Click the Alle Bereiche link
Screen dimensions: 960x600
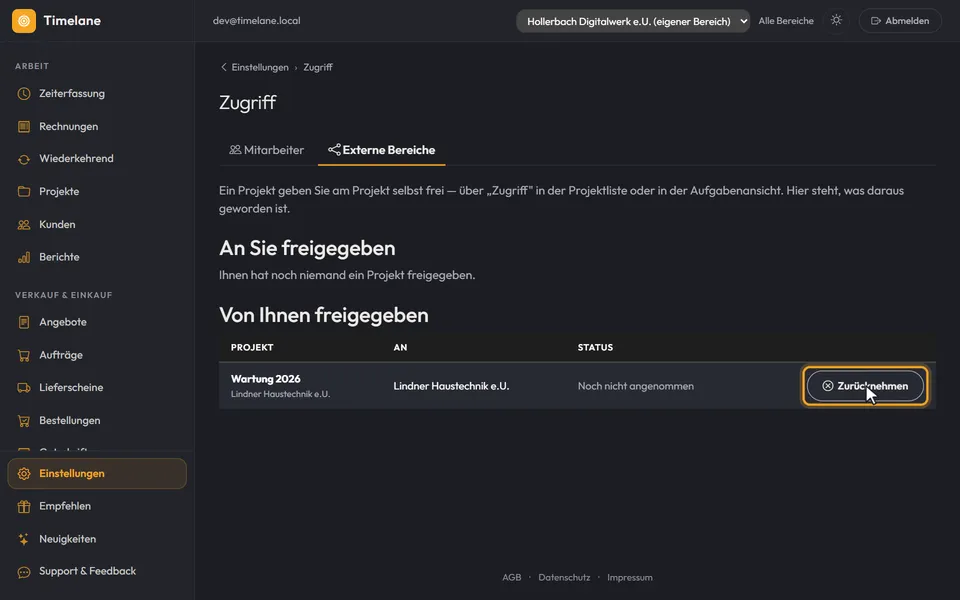[x=786, y=21]
